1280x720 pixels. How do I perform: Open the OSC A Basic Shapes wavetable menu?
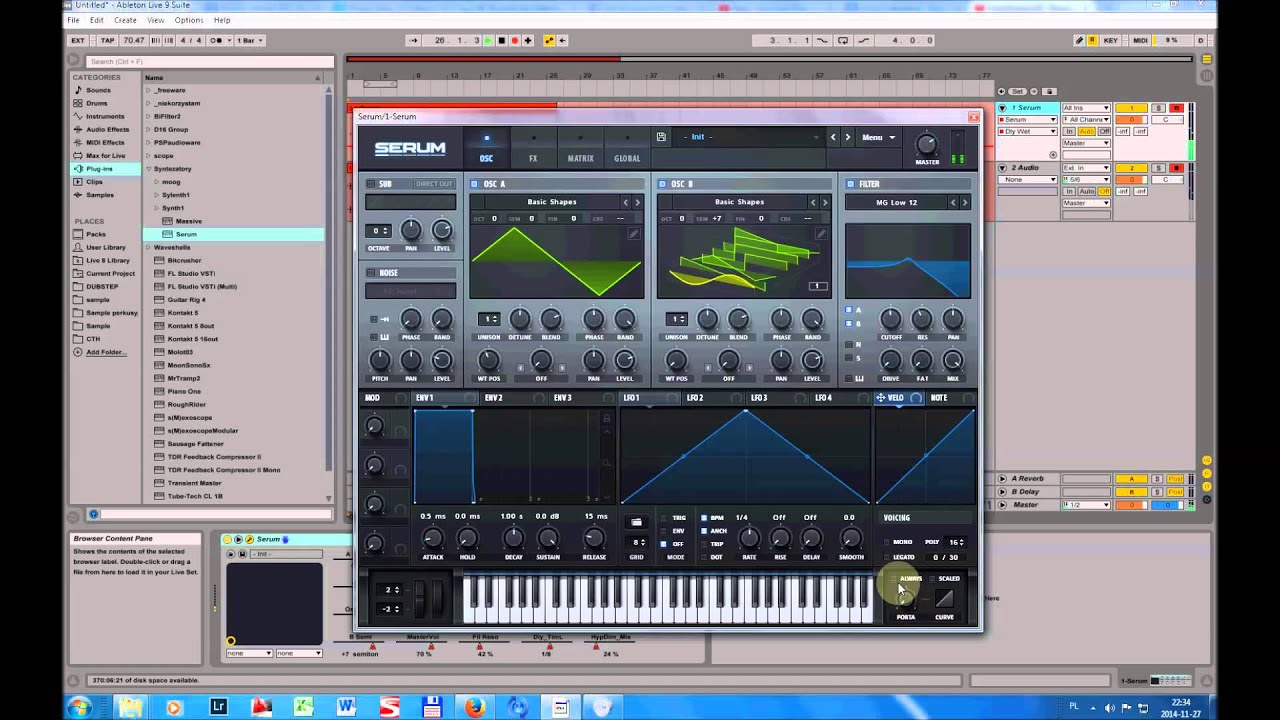click(x=552, y=202)
